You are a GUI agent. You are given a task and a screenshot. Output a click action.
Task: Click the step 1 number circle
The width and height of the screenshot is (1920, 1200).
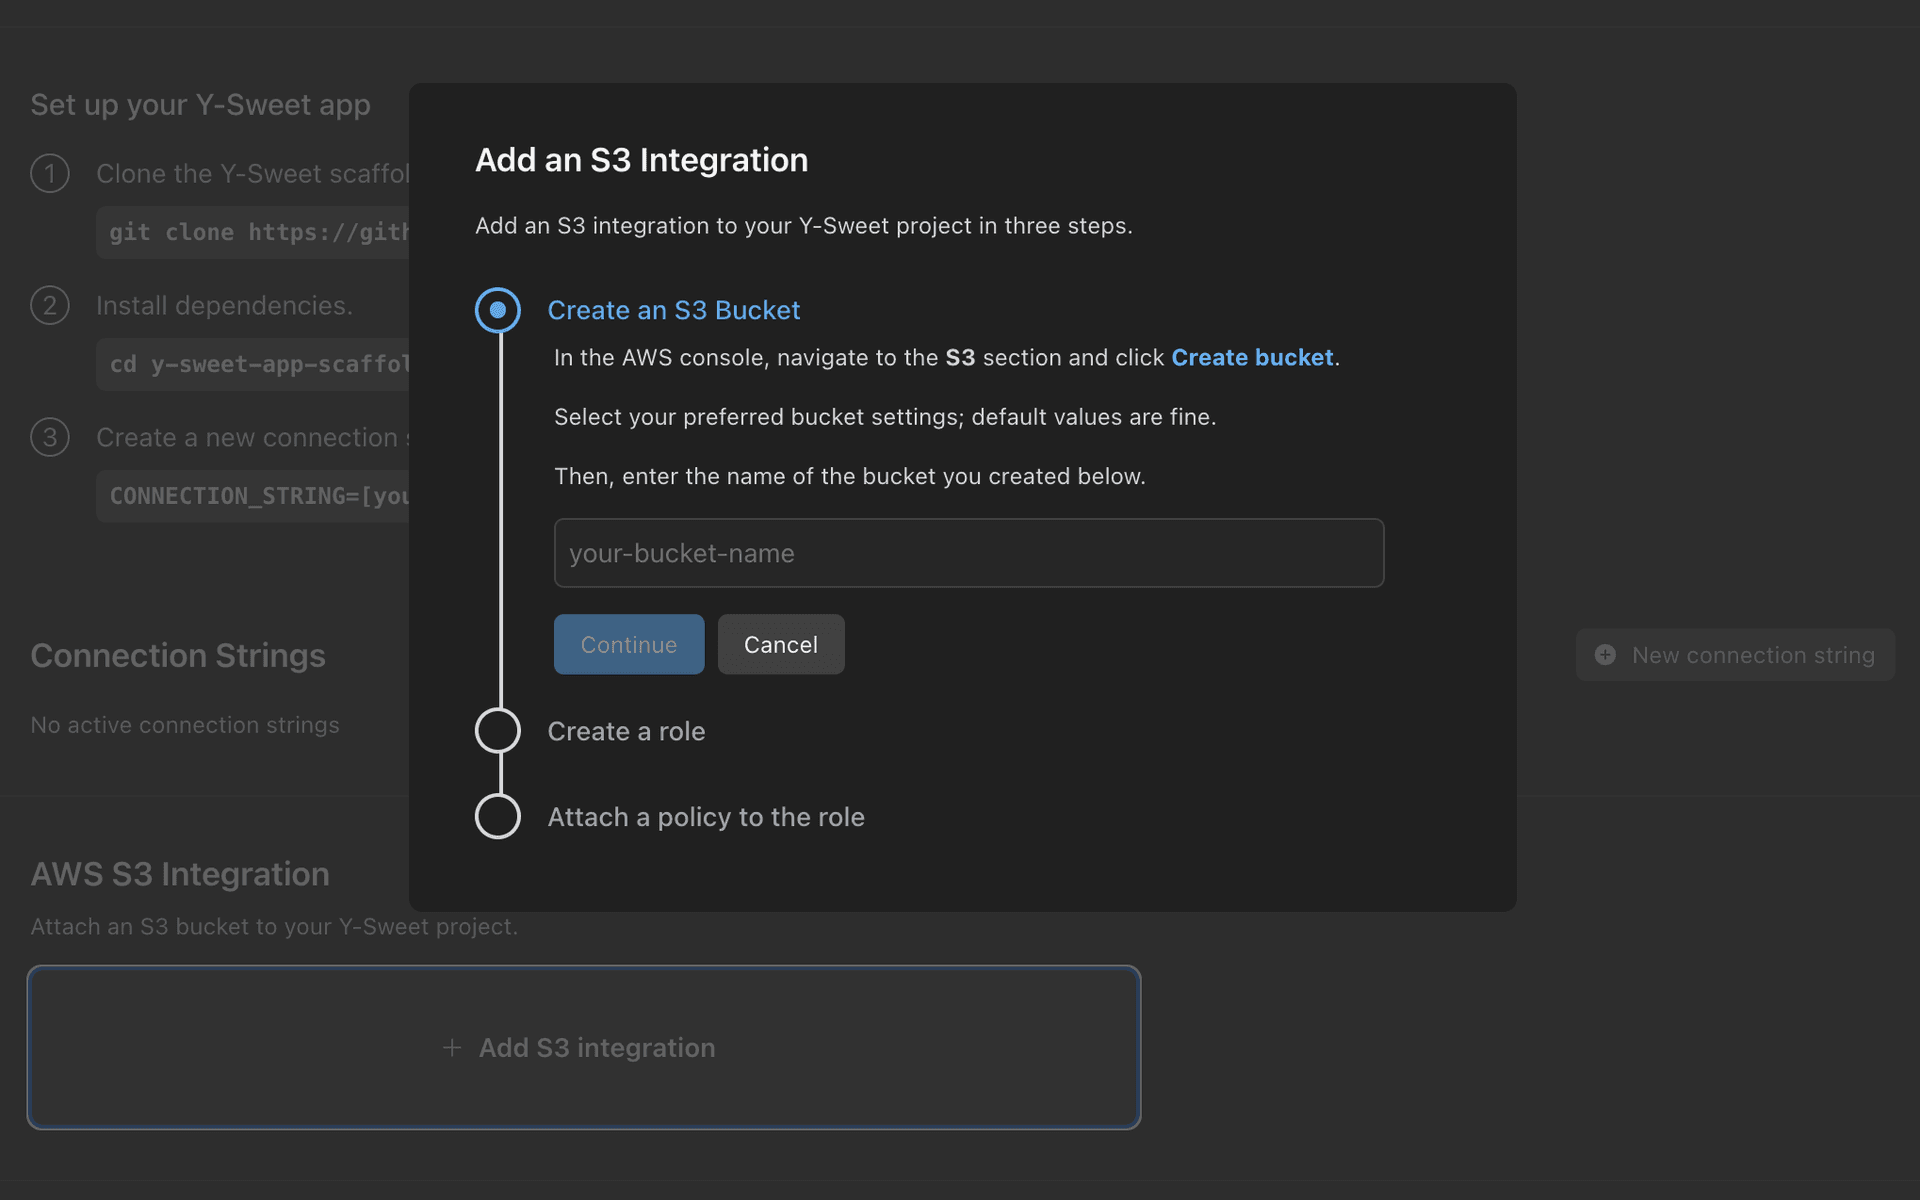click(x=50, y=174)
